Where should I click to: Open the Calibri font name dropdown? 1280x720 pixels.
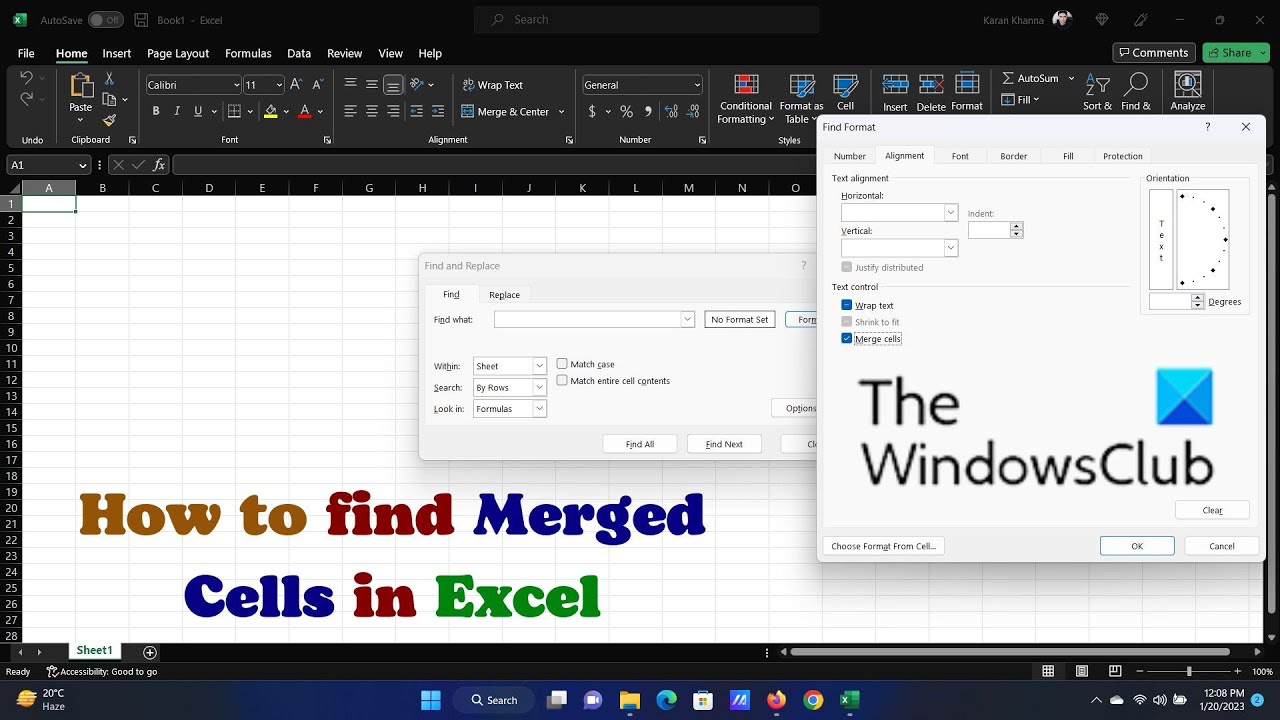pos(236,85)
